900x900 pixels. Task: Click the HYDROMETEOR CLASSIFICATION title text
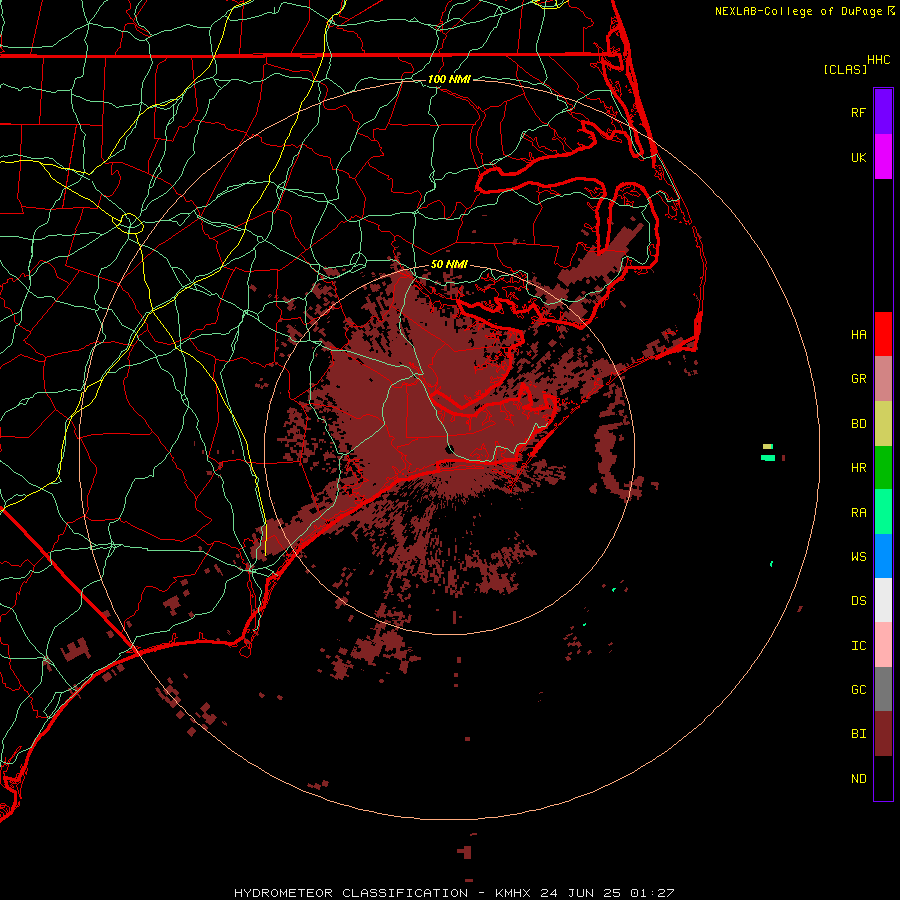pos(351,893)
